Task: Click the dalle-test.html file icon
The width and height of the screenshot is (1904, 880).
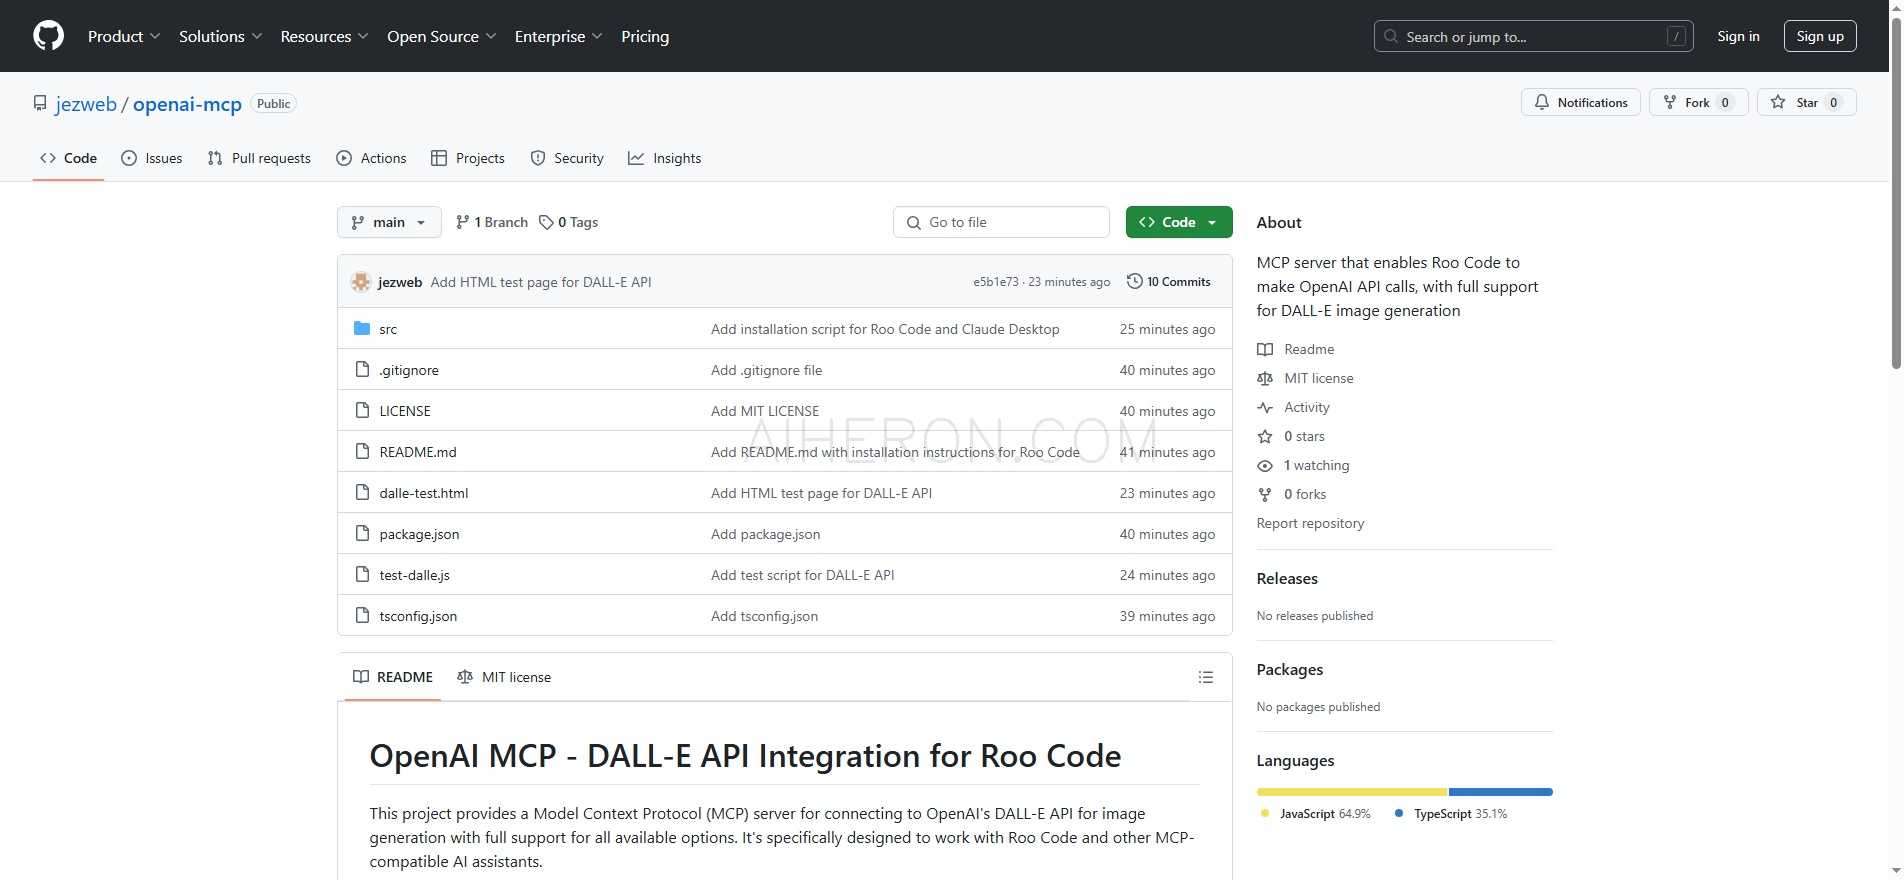Action: coord(362,493)
